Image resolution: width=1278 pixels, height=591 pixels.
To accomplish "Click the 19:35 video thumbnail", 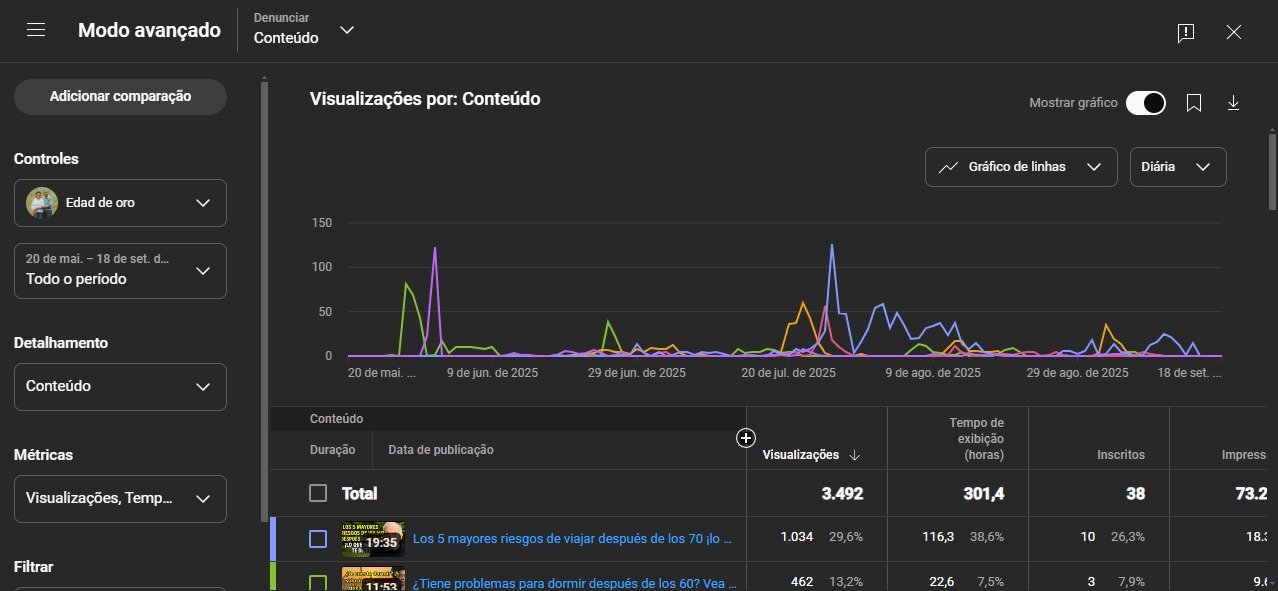I will coord(372,539).
